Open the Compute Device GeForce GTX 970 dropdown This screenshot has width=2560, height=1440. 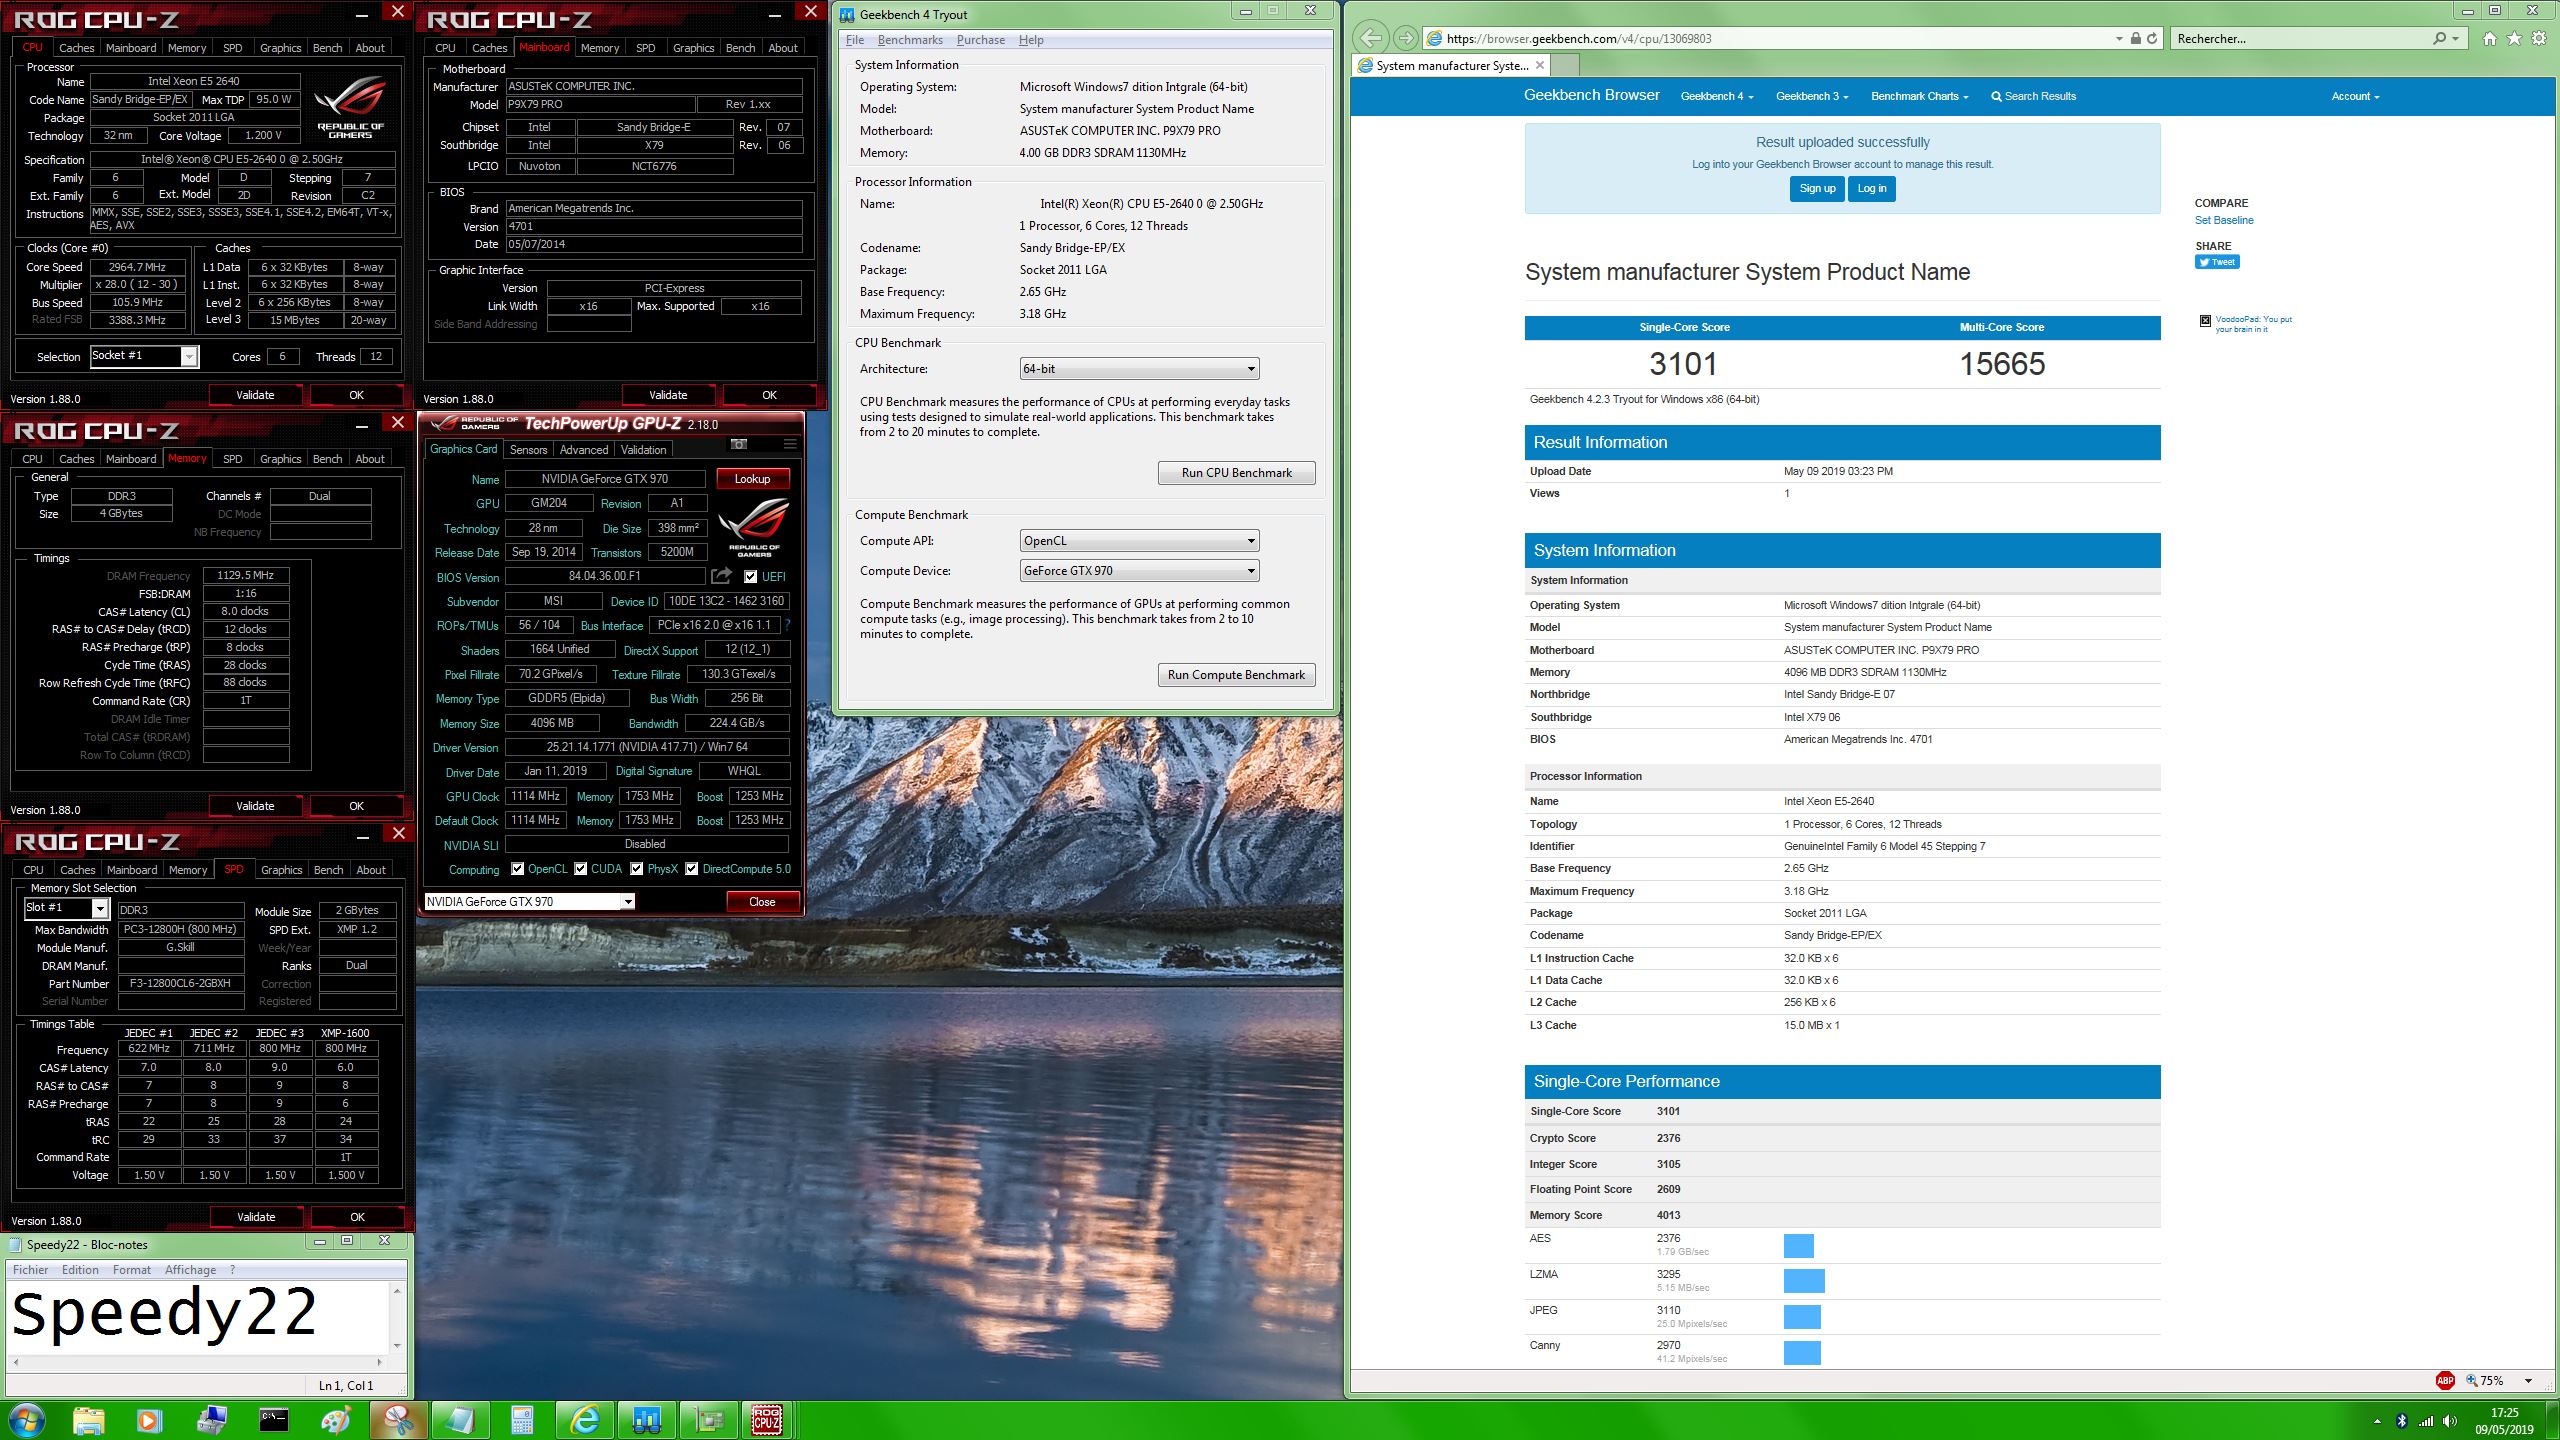pos(1139,571)
